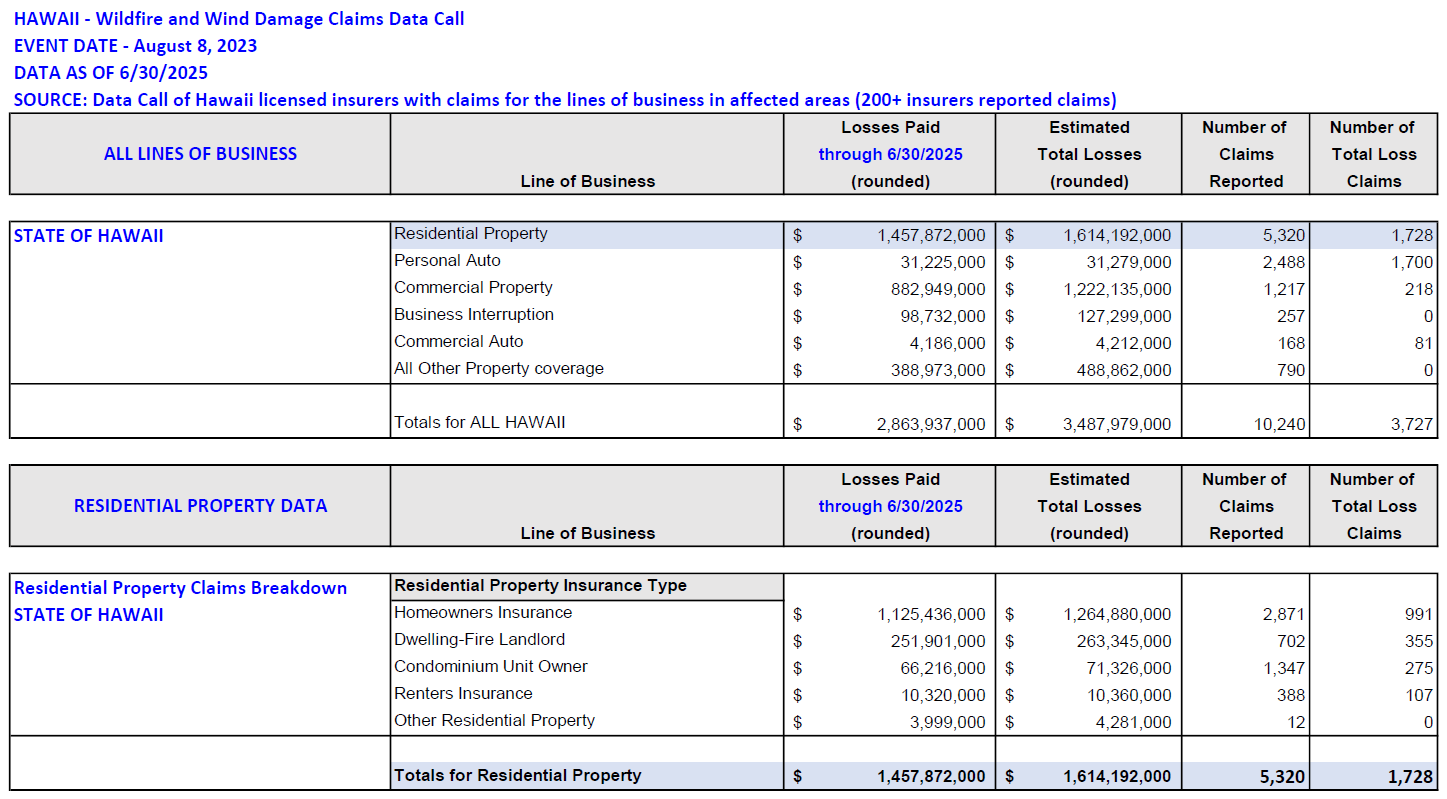
Task: Select Commercial Property total loss claims 218
Action: [x=1420, y=290]
